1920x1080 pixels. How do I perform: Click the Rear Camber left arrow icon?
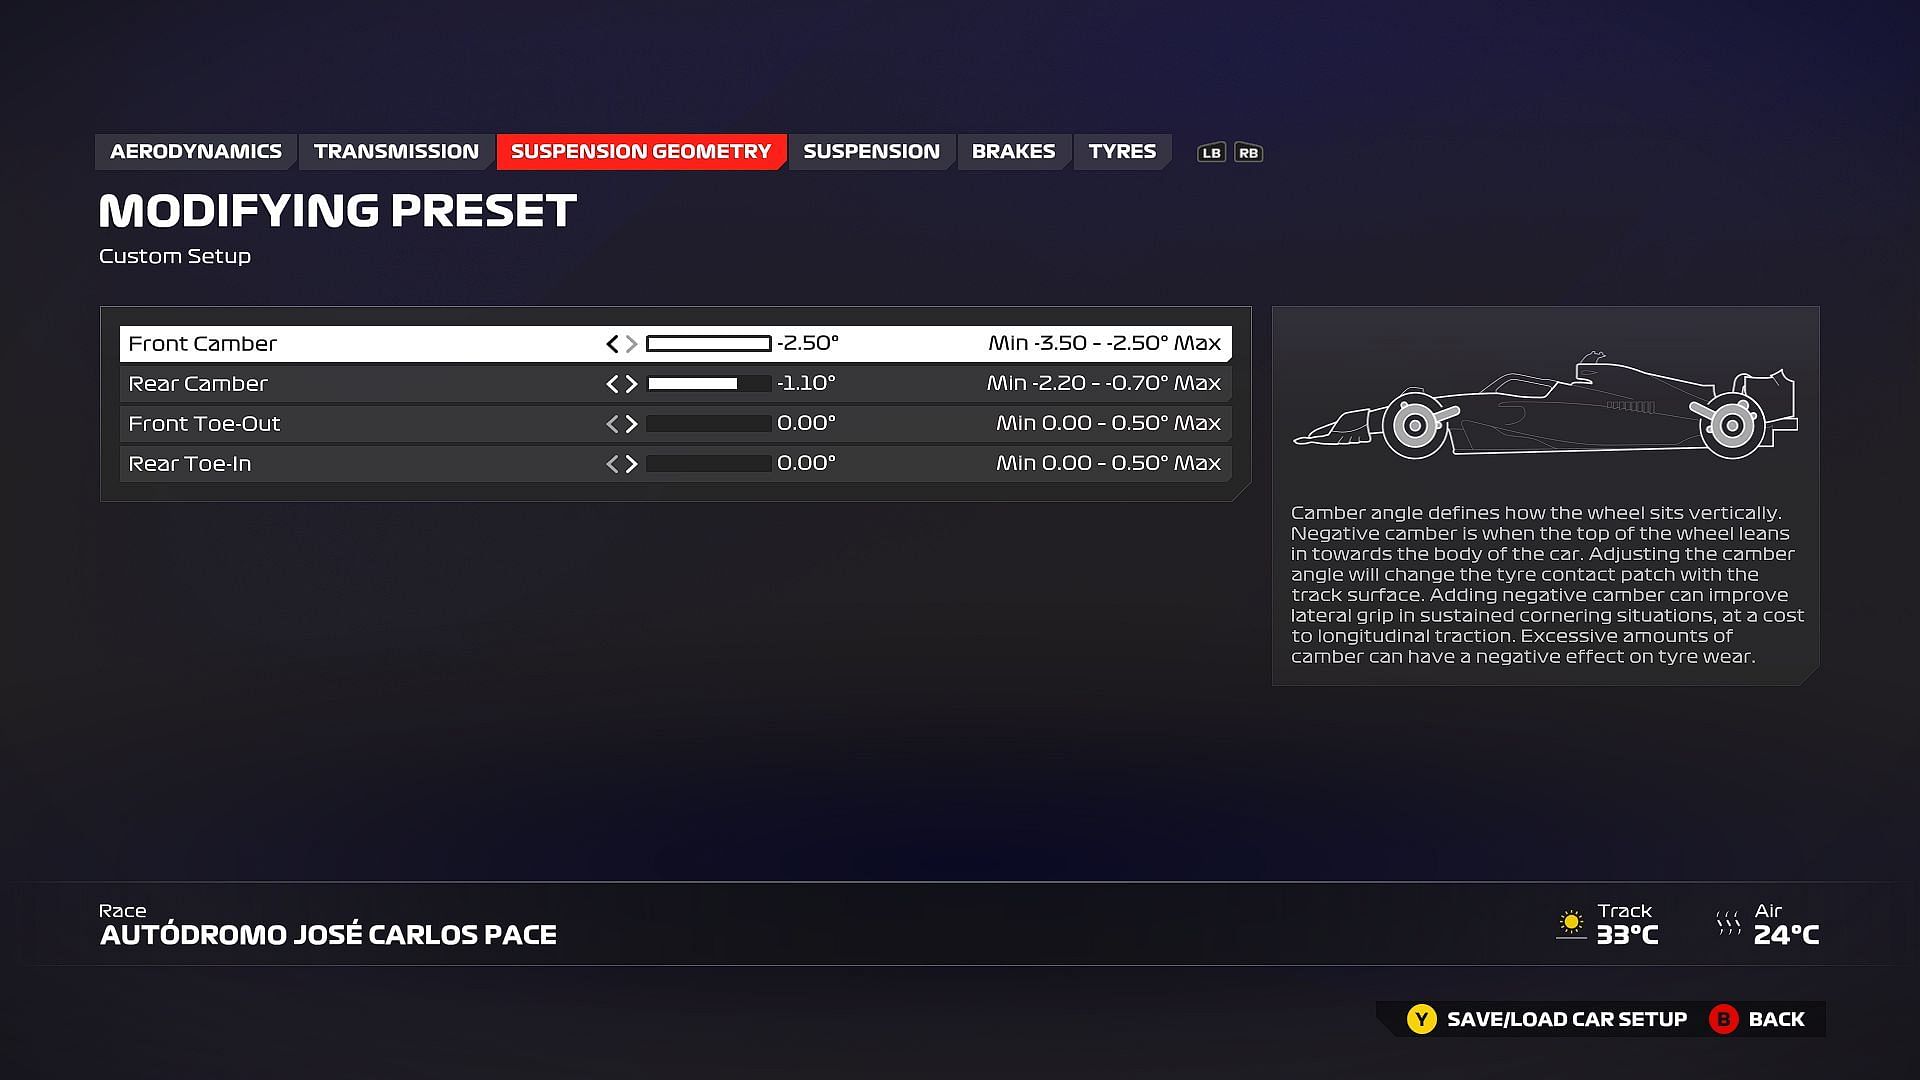609,382
